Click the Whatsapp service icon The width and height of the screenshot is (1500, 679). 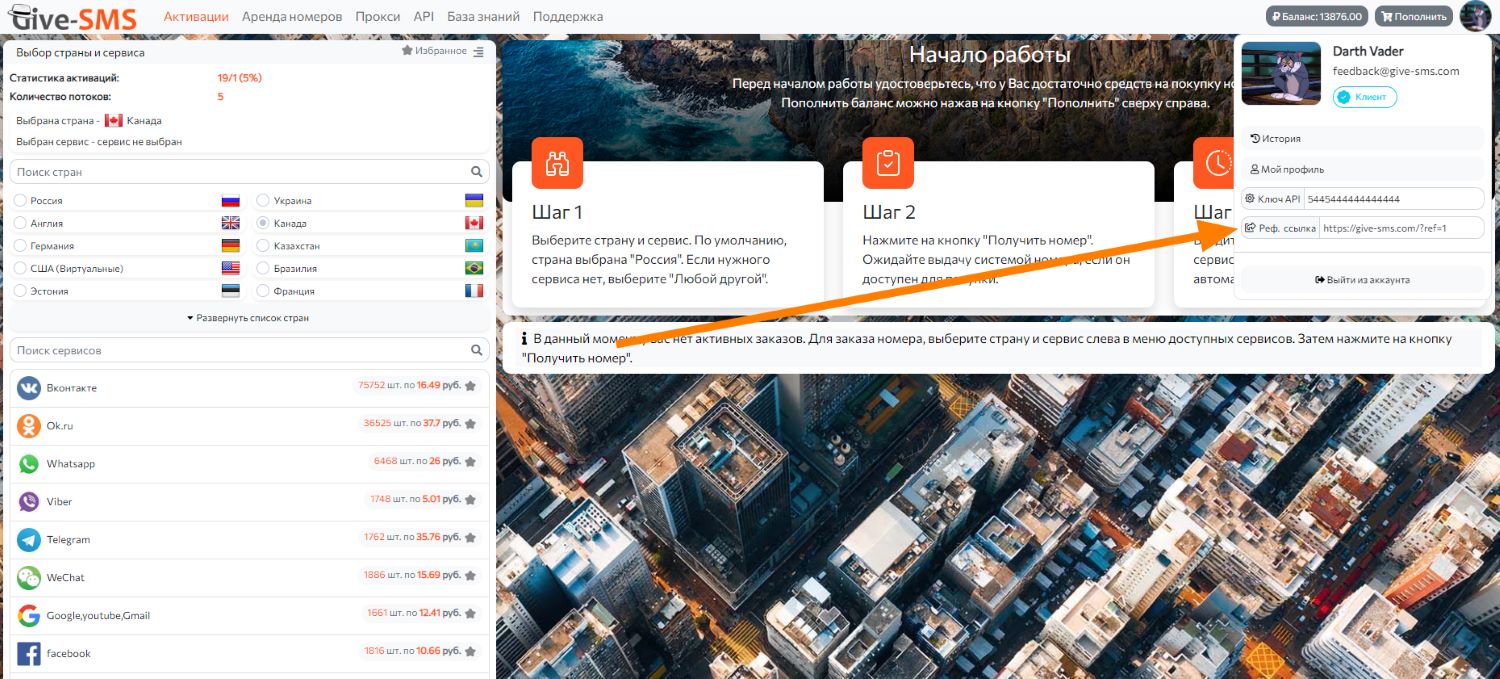point(29,464)
